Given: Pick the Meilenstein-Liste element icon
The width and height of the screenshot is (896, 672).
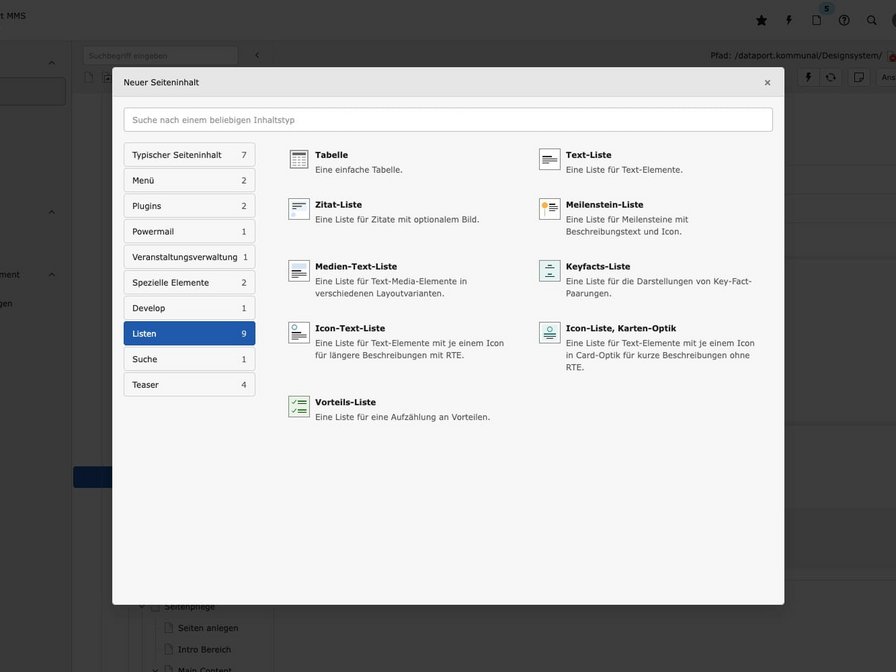Looking at the screenshot, I should coord(550,209).
